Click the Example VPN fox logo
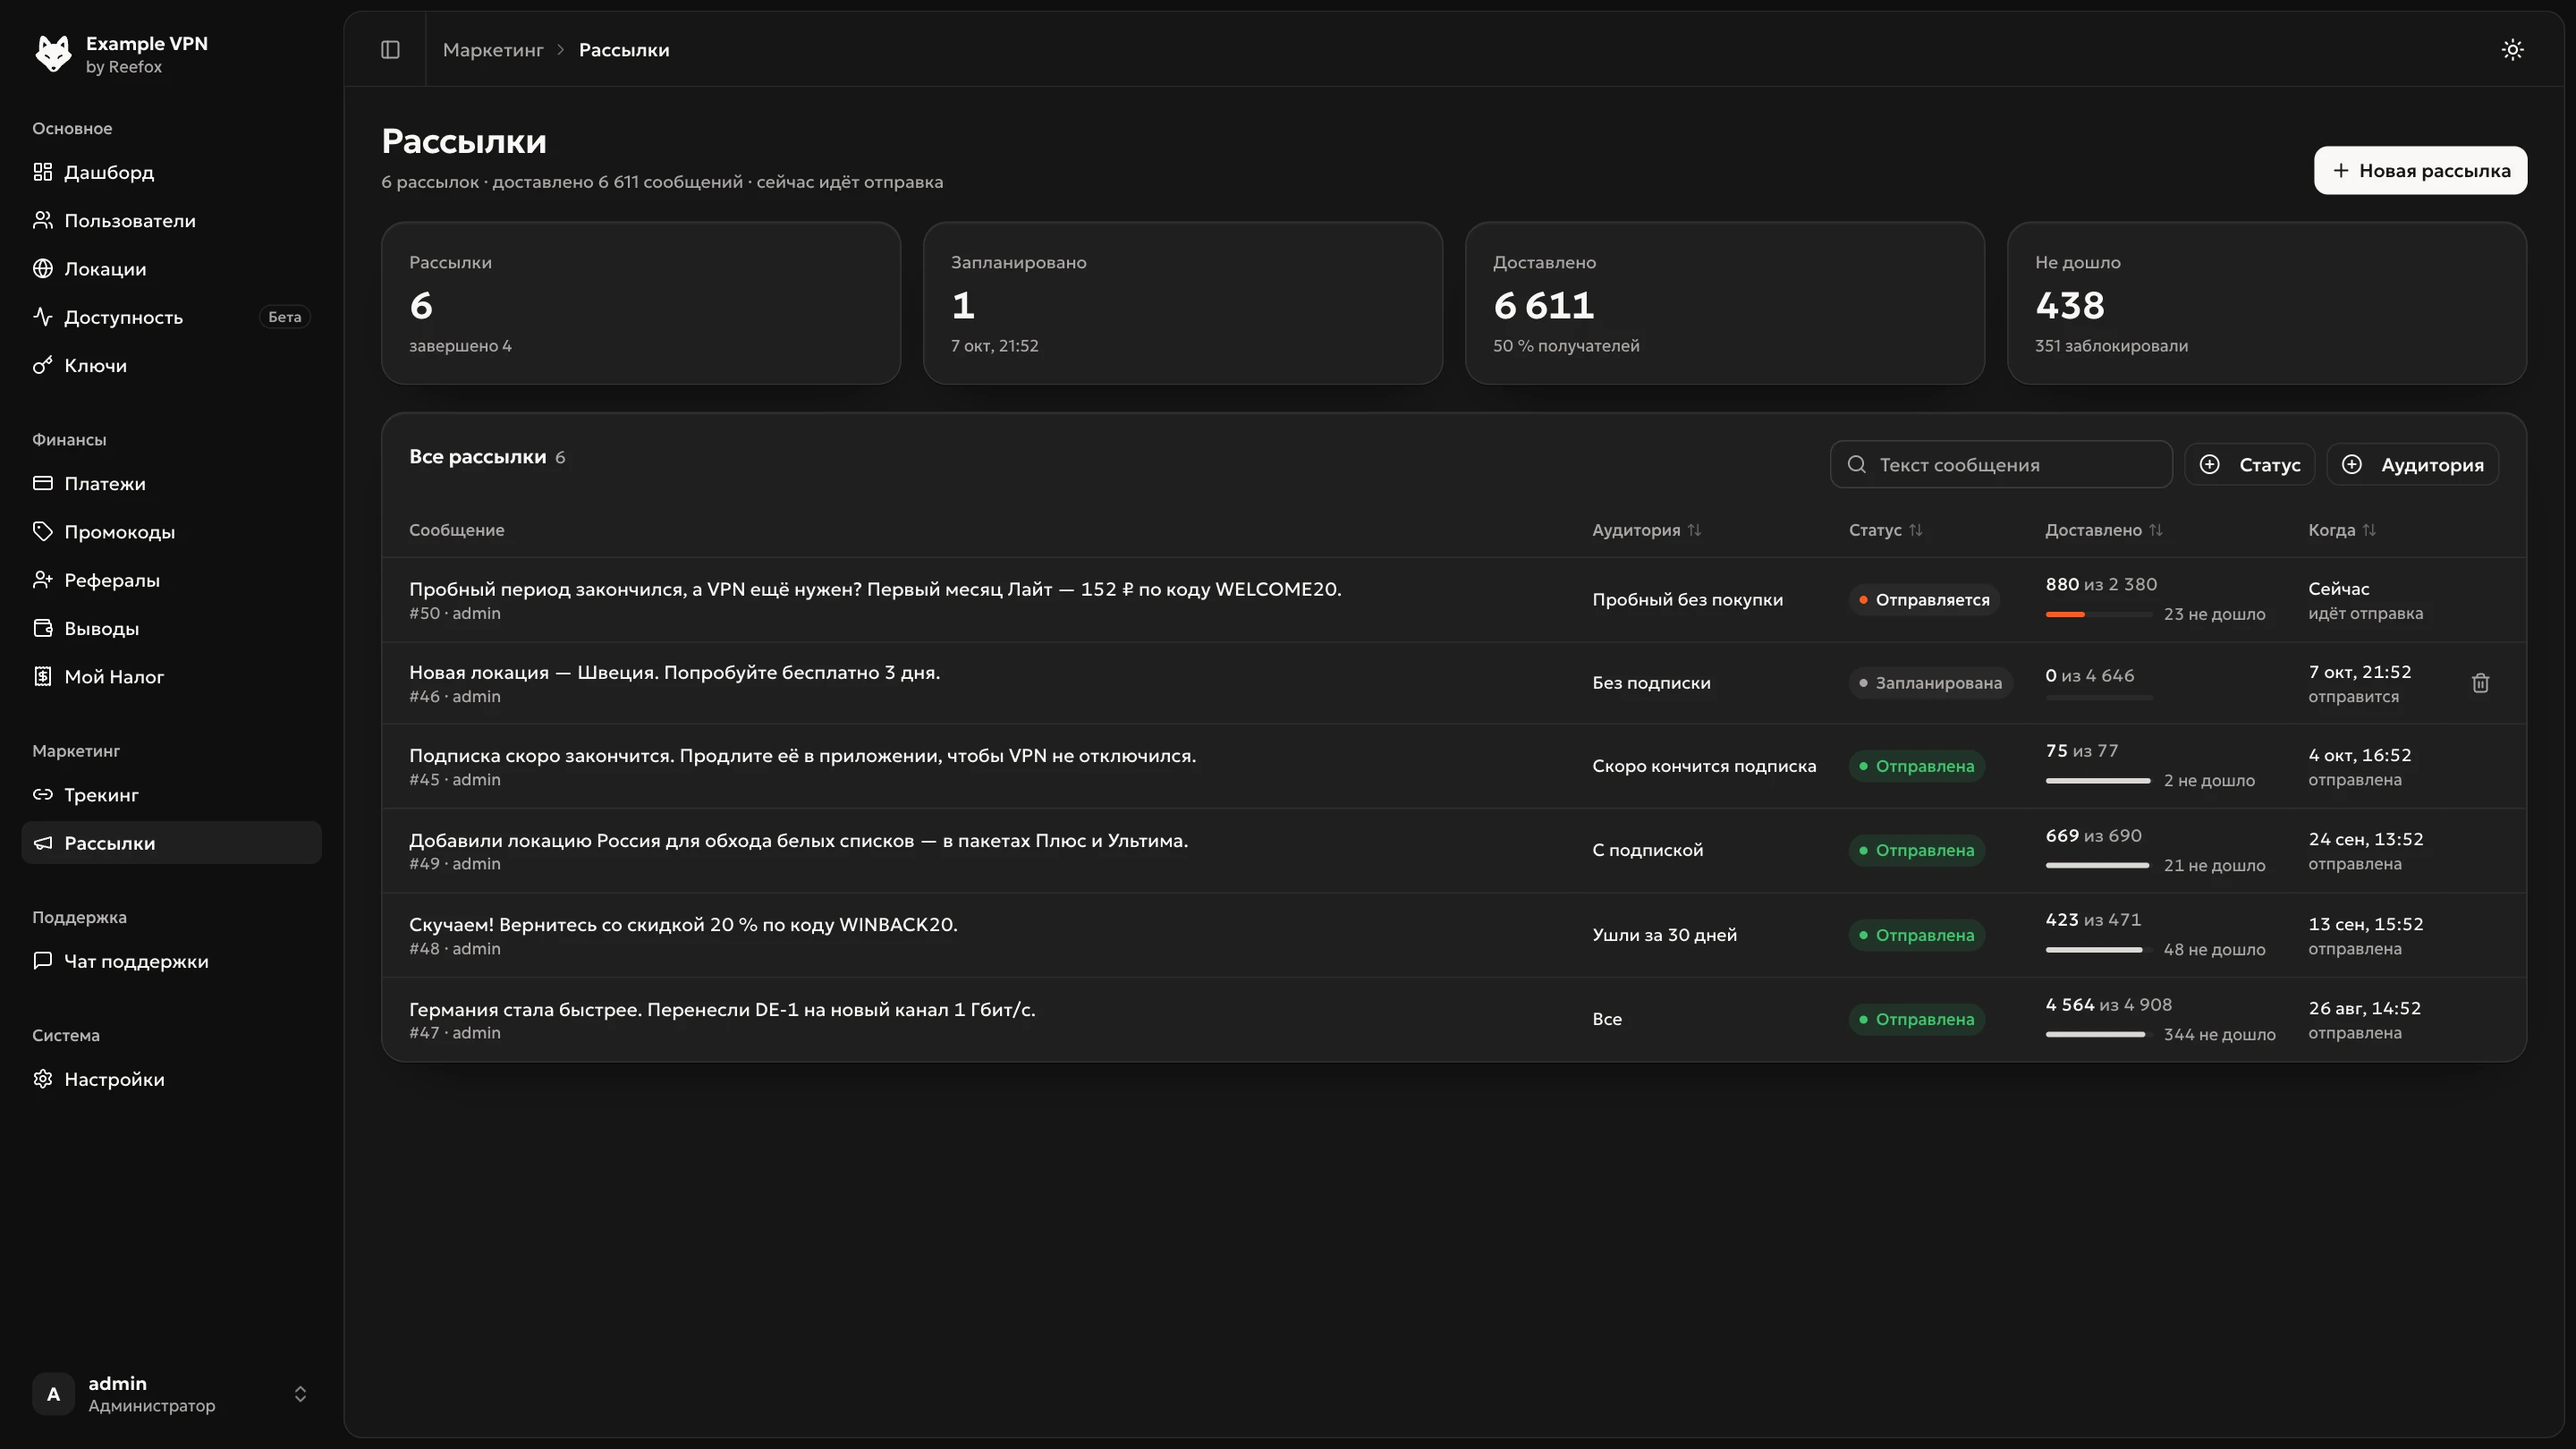This screenshot has width=2576, height=1449. click(53, 54)
